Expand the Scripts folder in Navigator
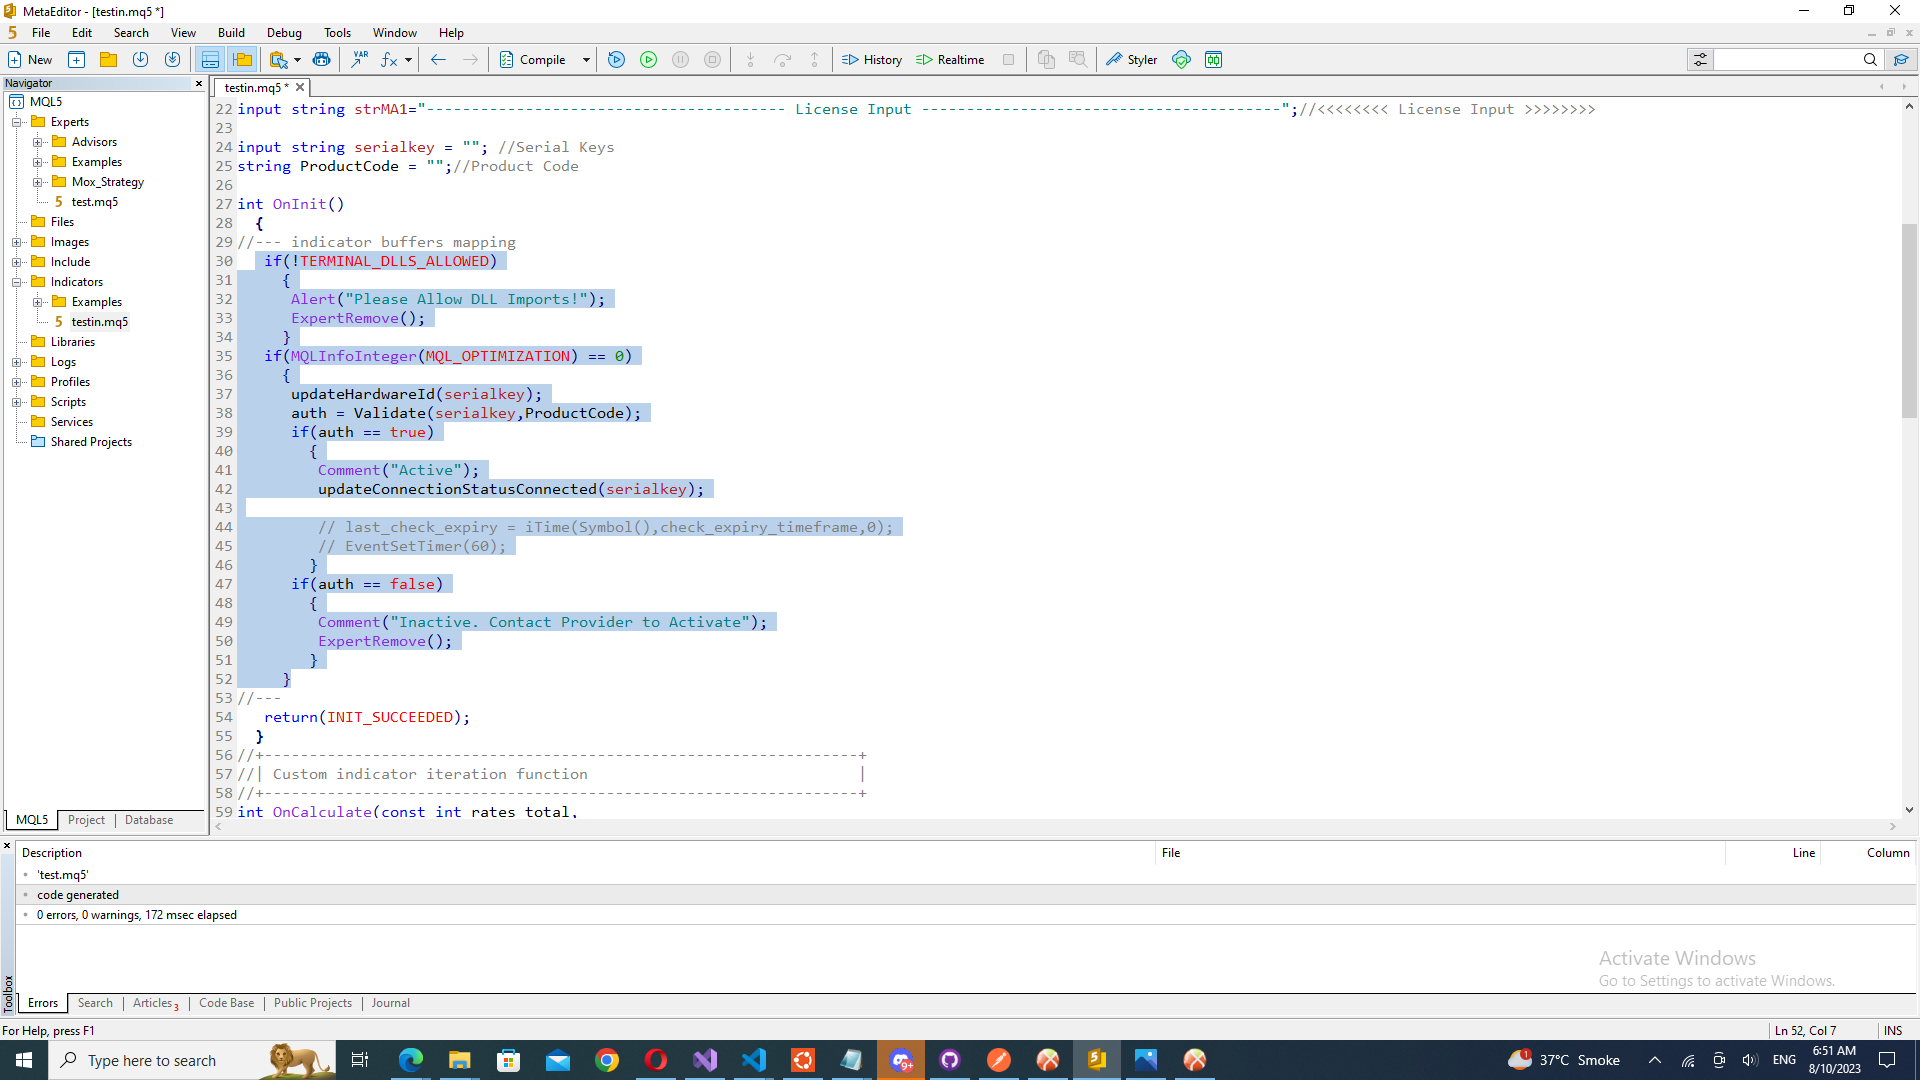 [17, 402]
